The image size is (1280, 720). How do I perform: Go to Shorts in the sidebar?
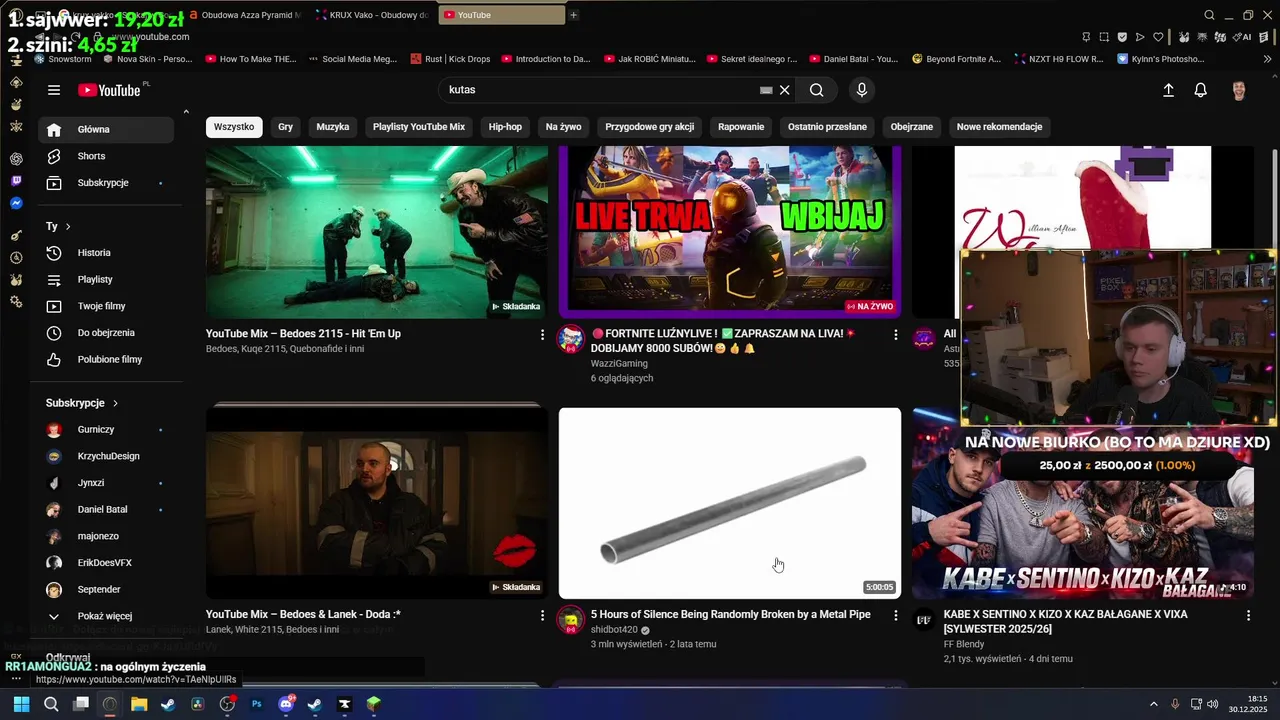(x=105, y=156)
